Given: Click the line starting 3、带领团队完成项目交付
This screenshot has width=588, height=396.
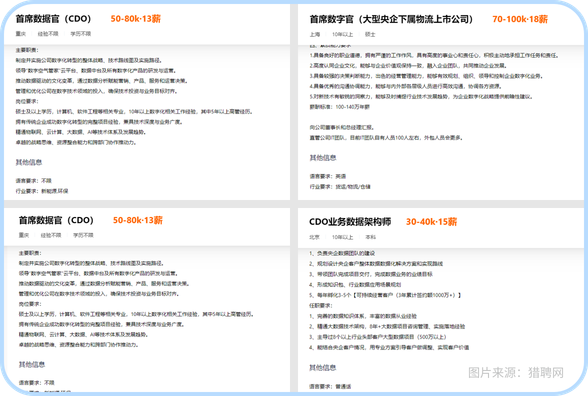Looking at the screenshot, I should (371, 274).
